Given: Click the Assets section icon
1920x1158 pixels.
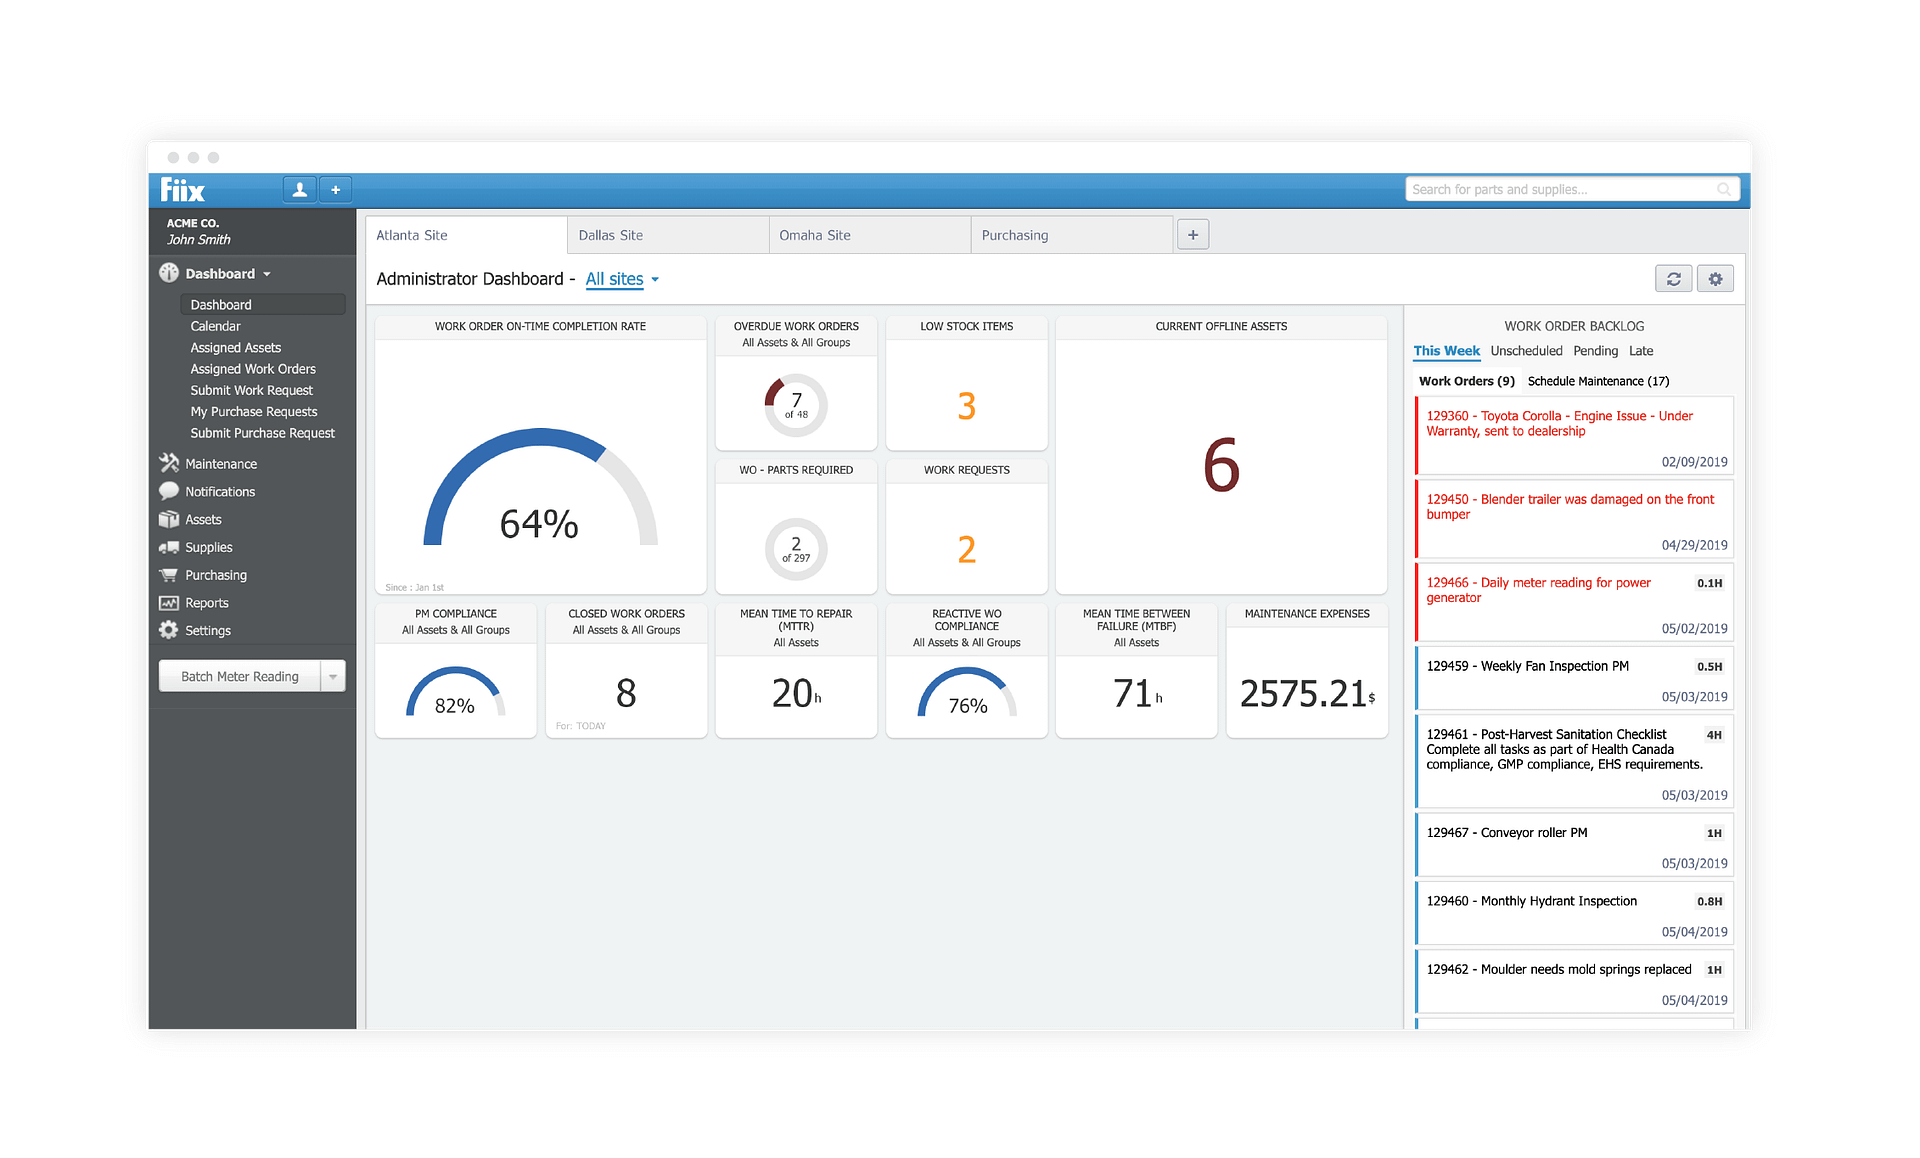Looking at the screenshot, I should point(165,519).
